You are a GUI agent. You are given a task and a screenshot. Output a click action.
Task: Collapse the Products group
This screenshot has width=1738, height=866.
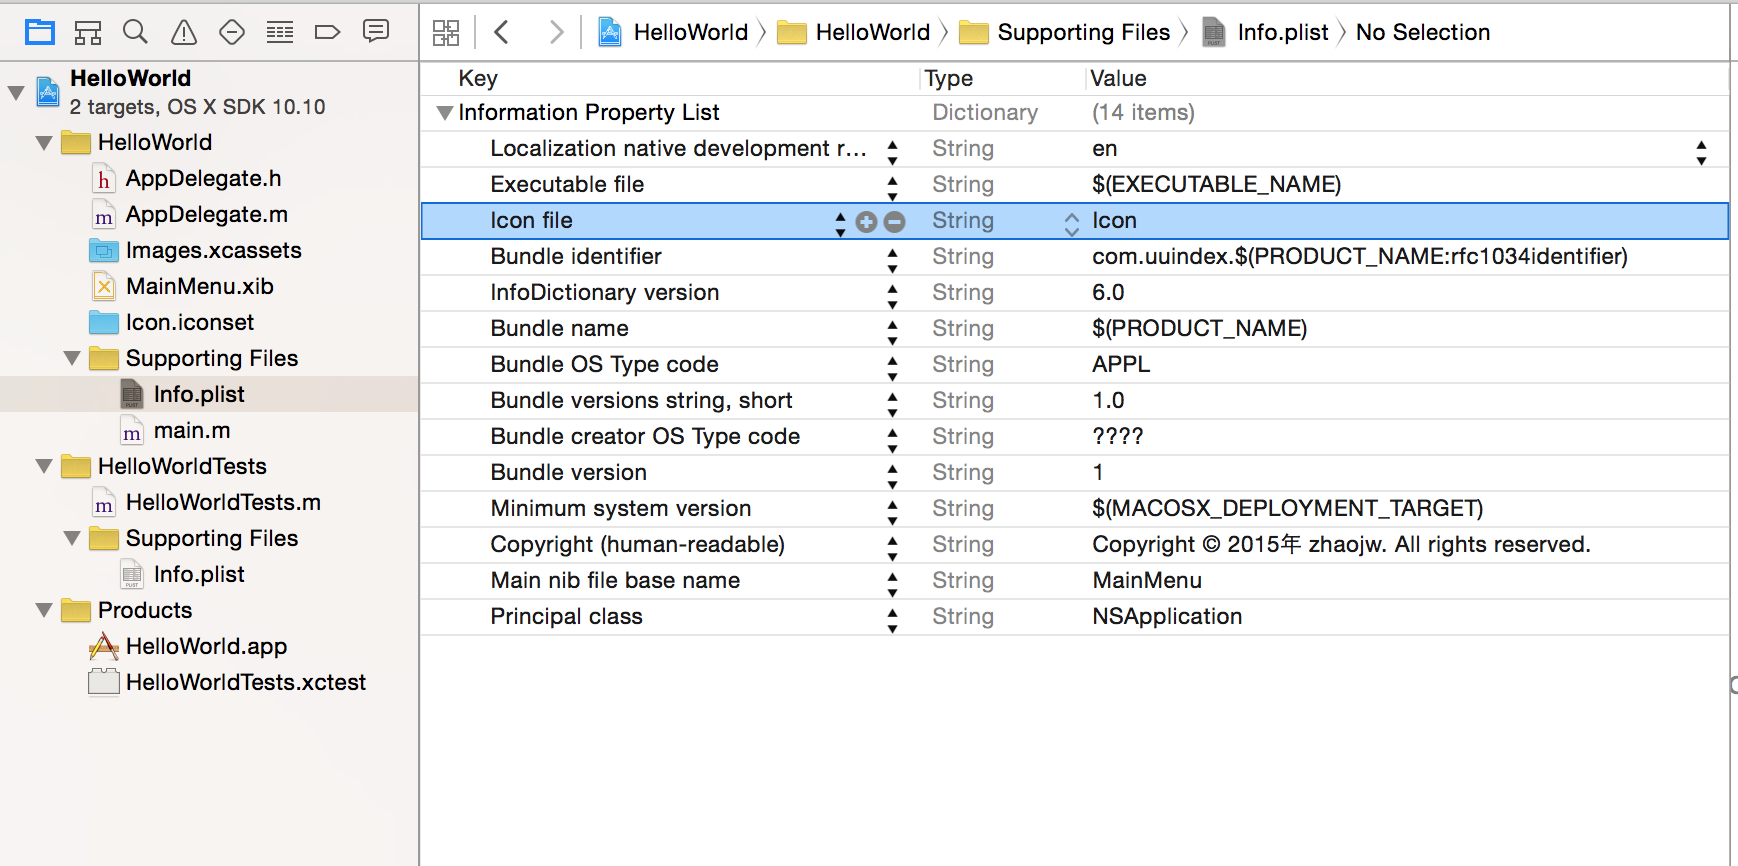(x=44, y=611)
